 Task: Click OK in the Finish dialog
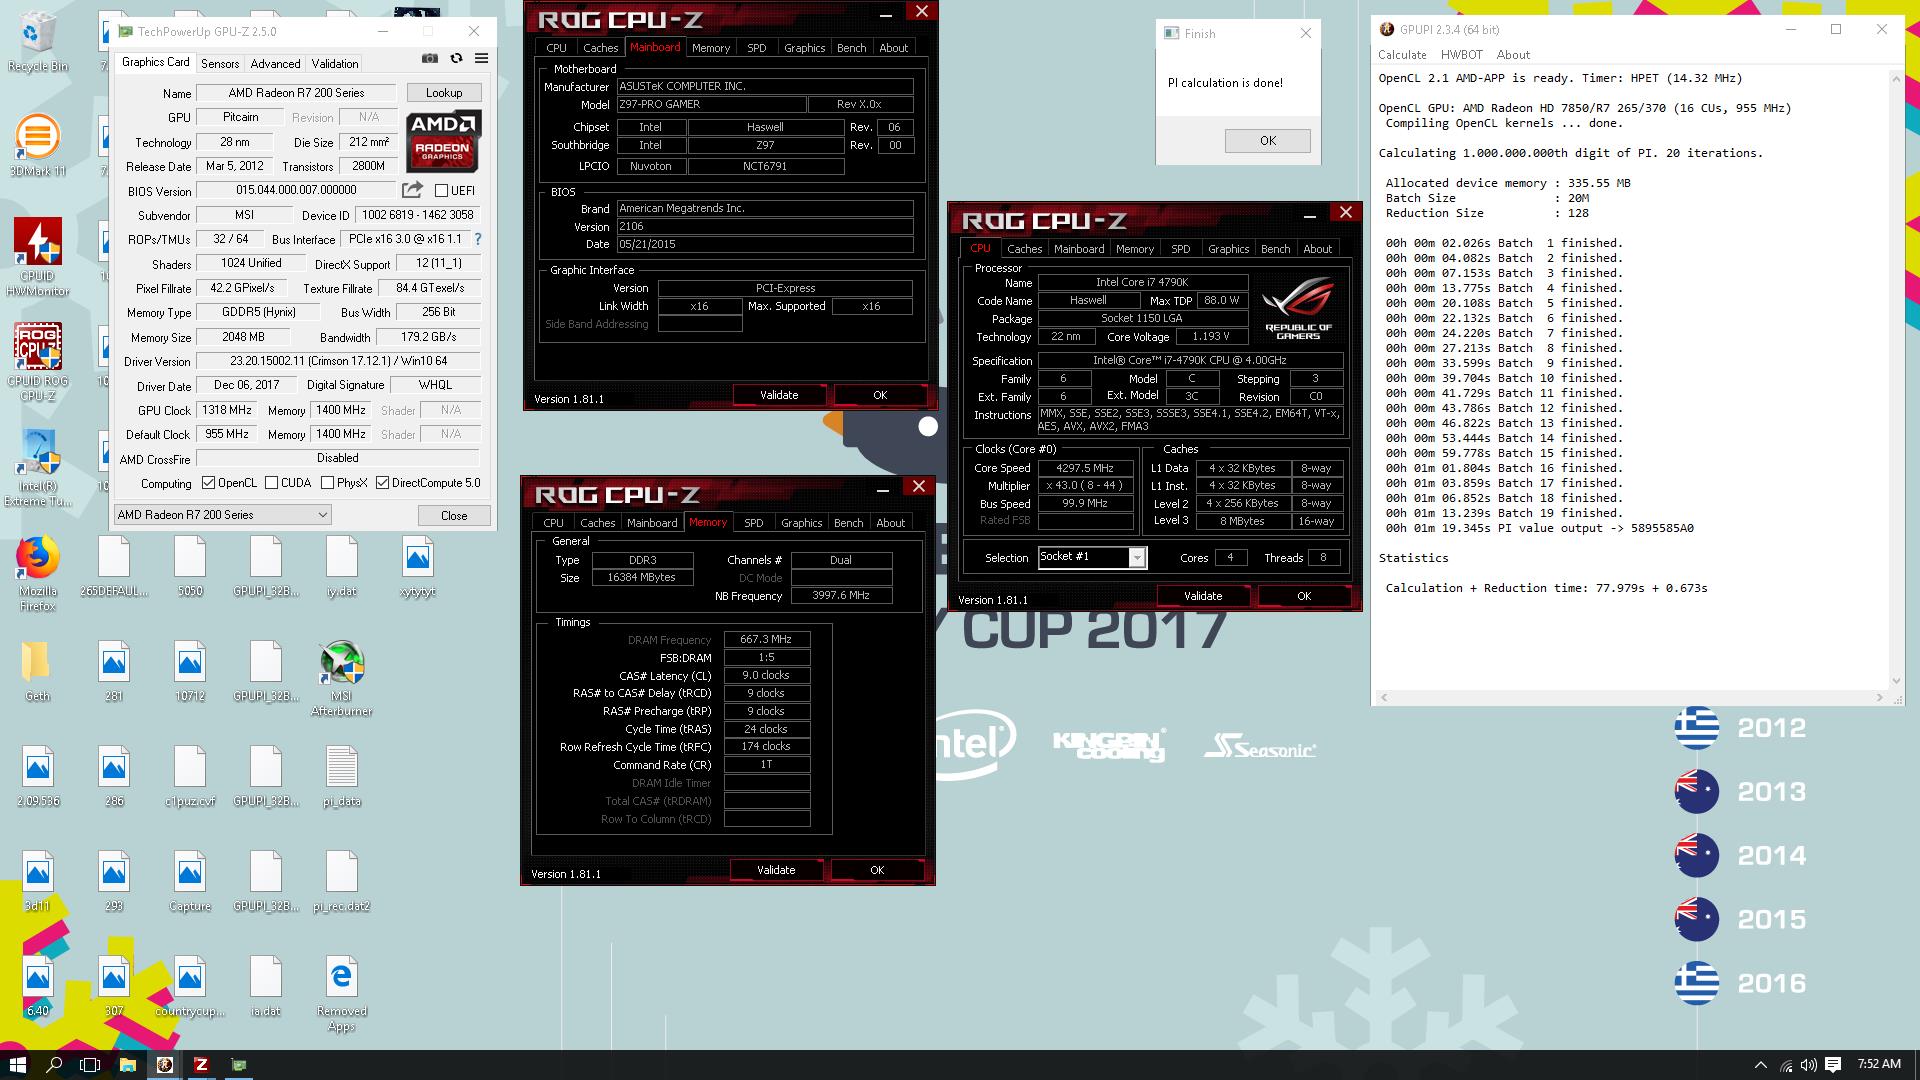point(1268,141)
